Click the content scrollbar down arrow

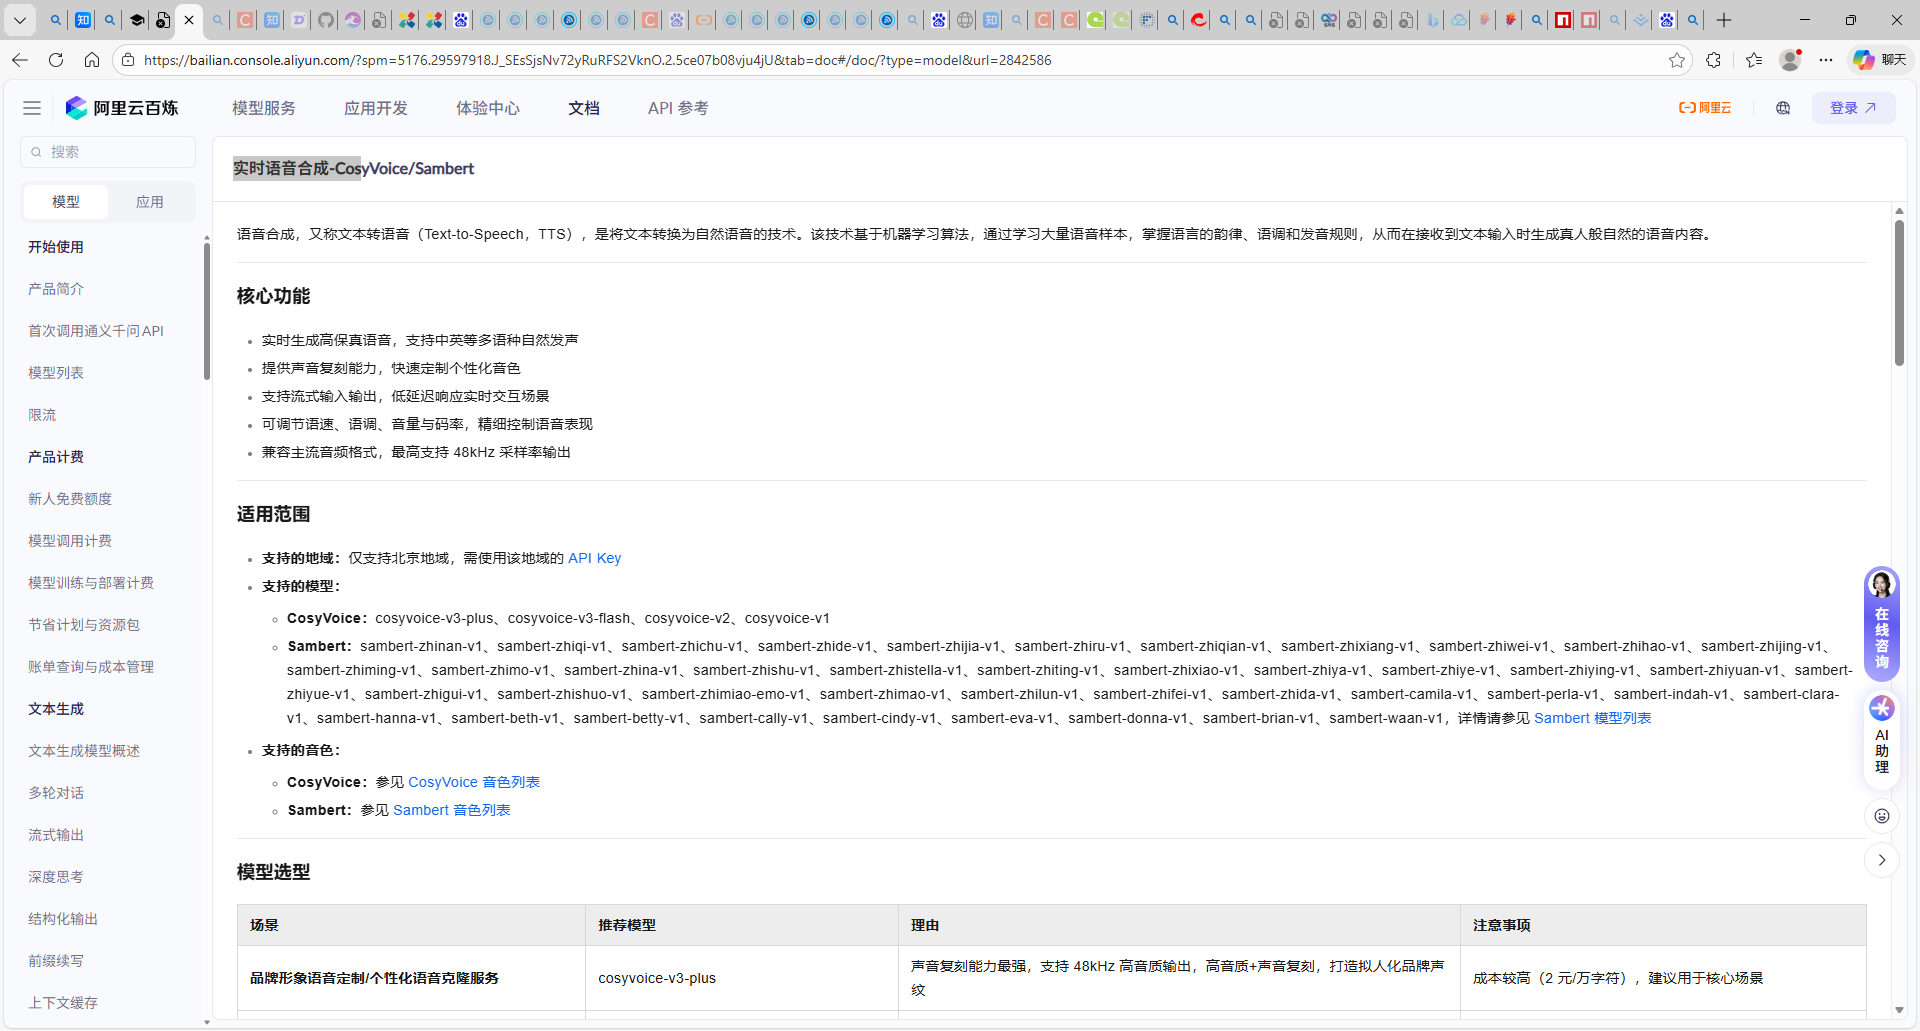(x=1899, y=1010)
